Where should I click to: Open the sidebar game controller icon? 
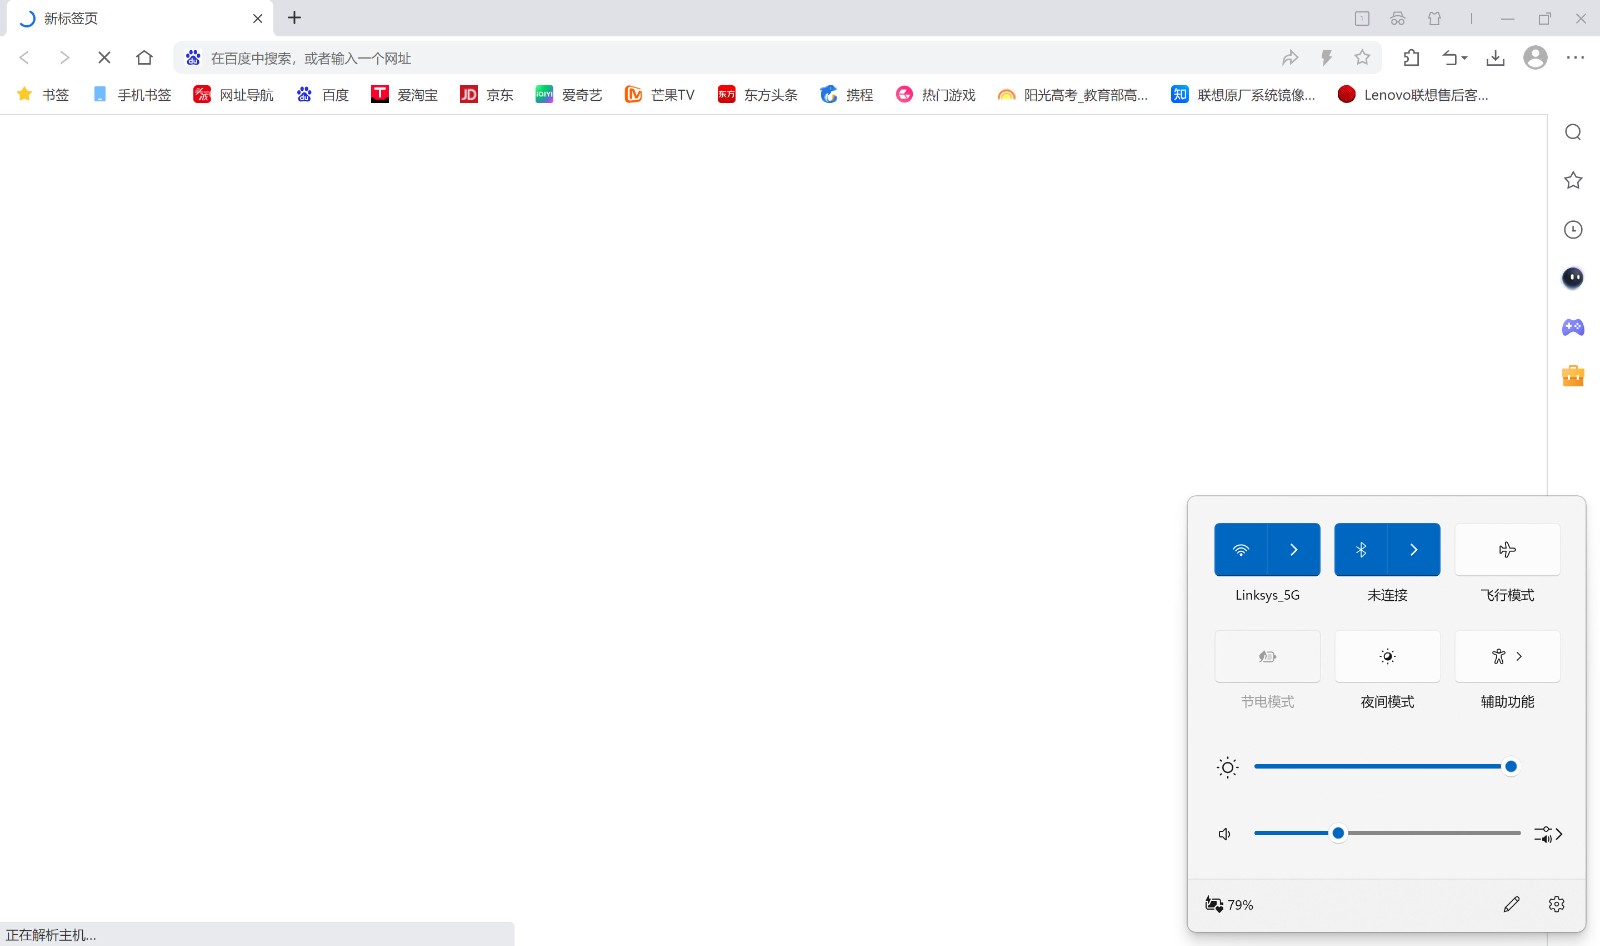pyautogui.click(x=1573, y=327)
